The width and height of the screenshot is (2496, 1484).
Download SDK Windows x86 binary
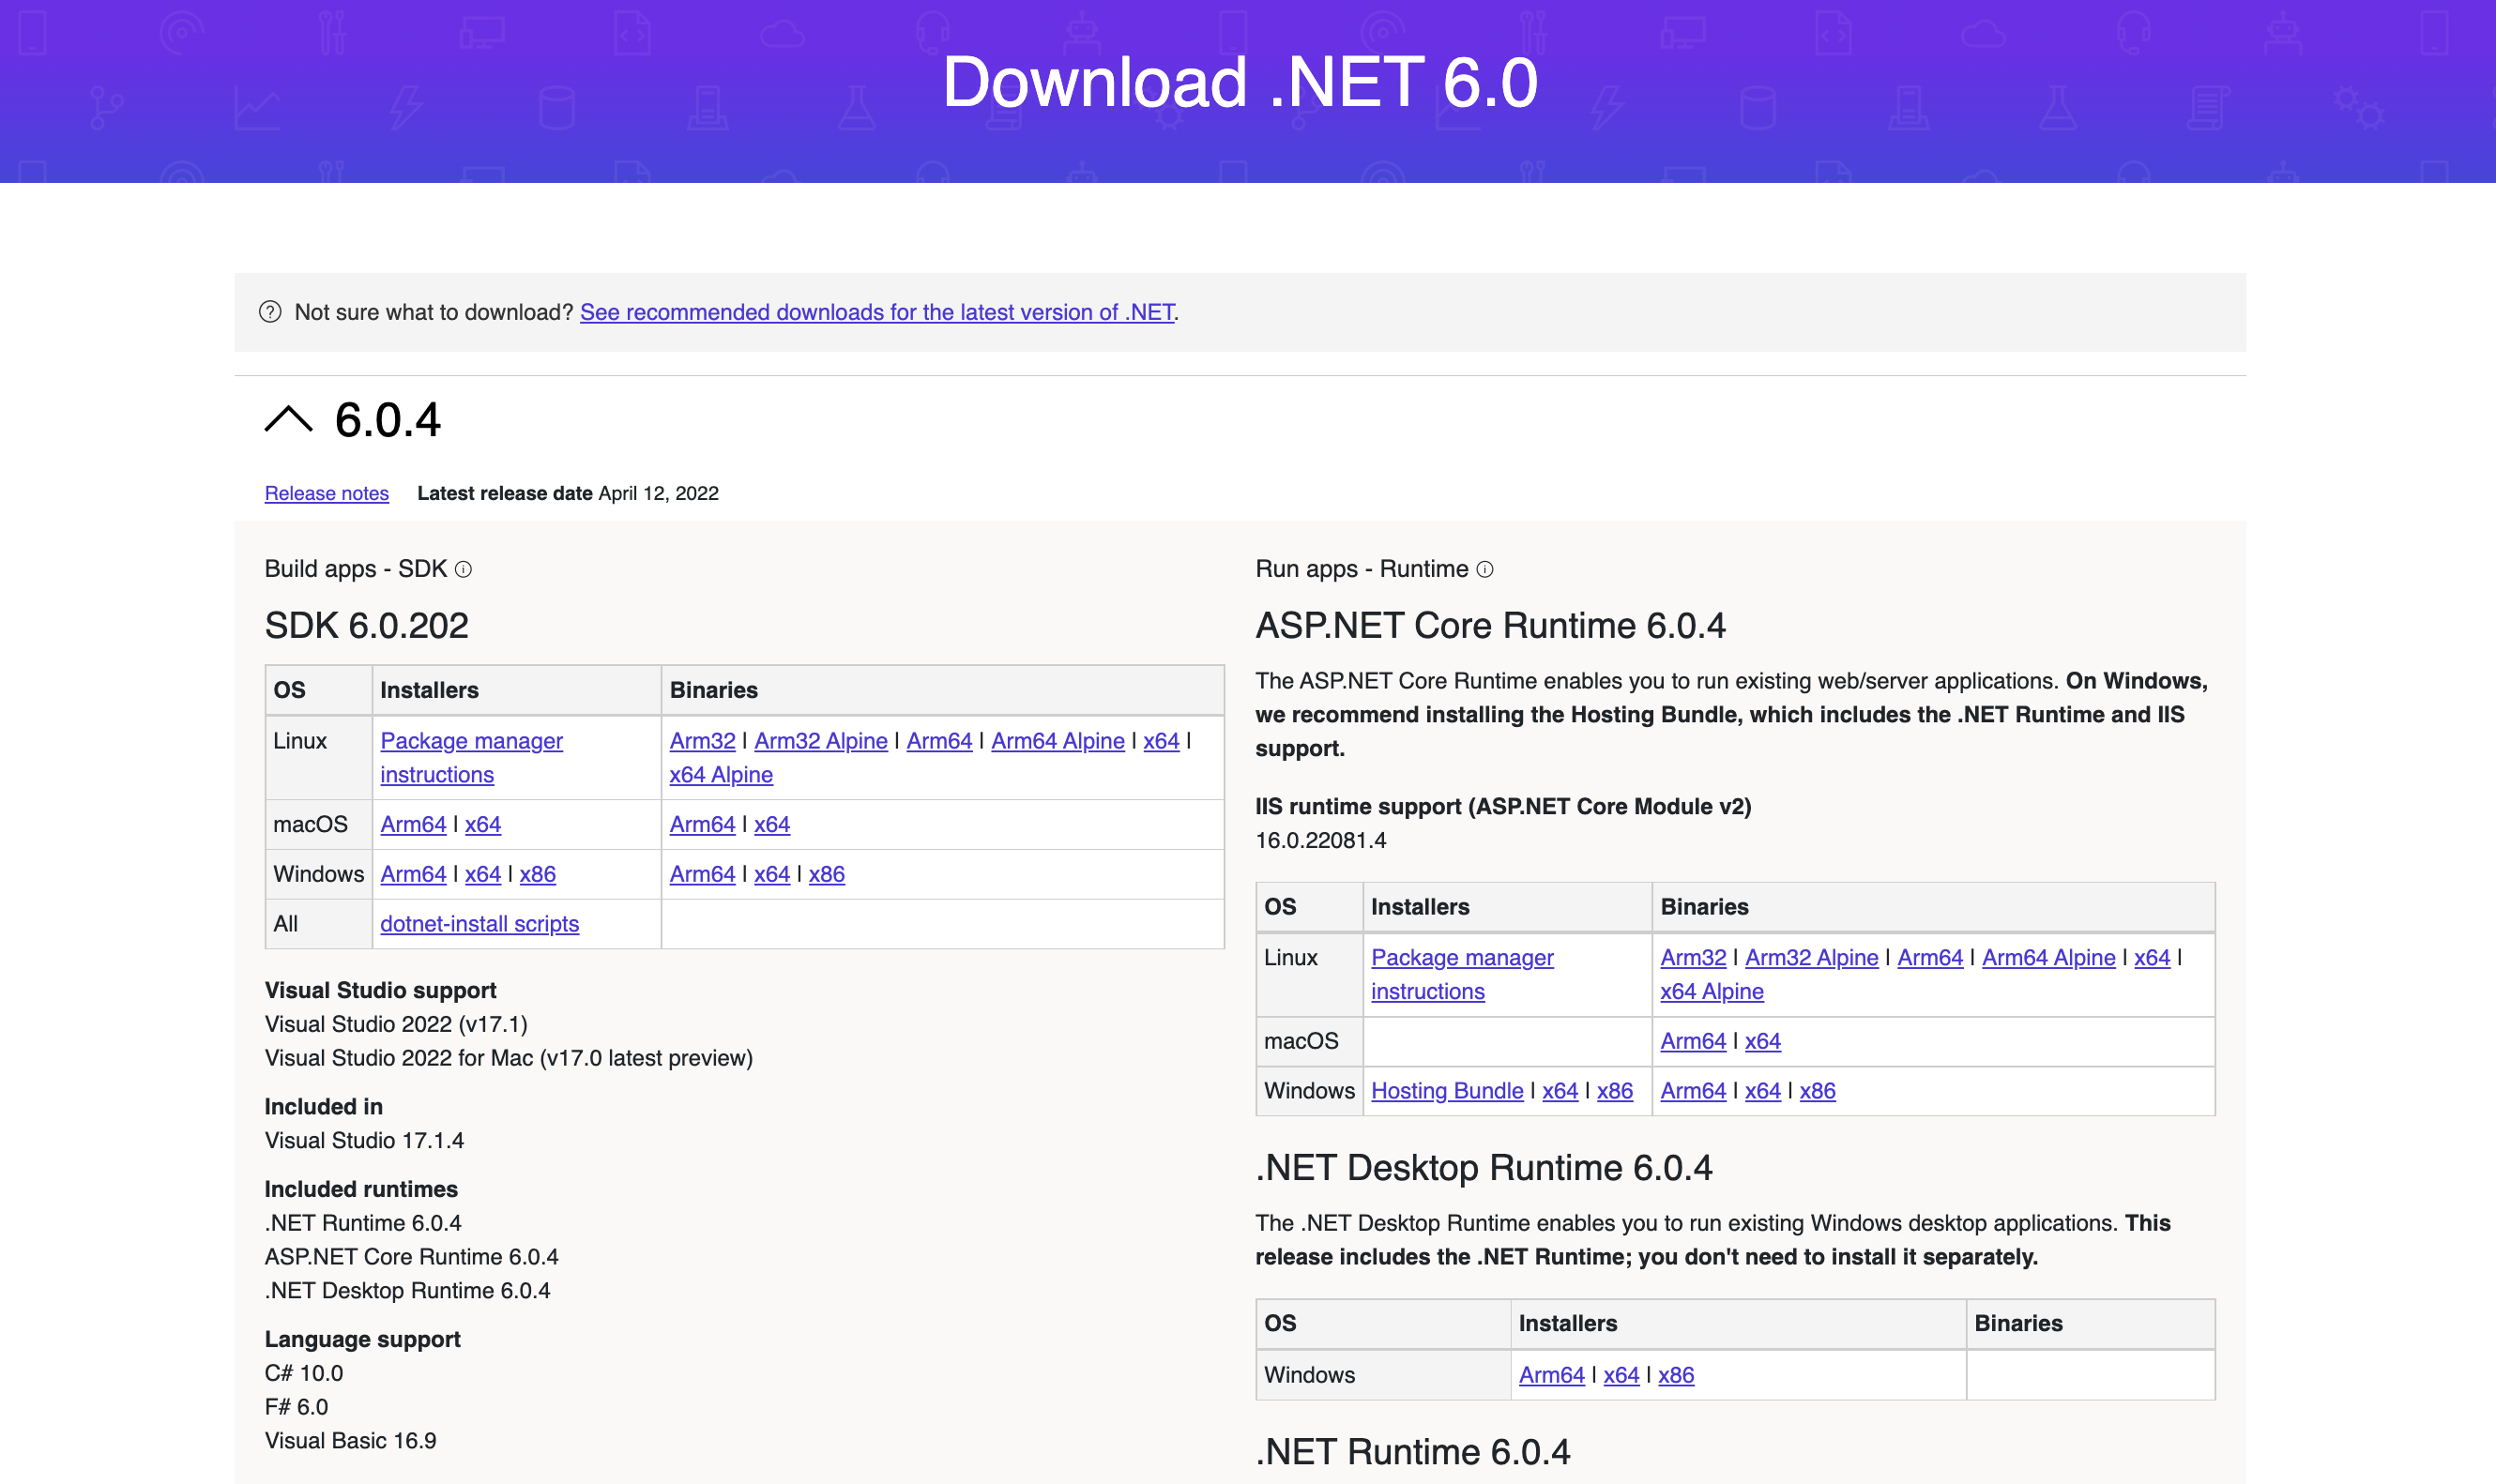827,874
